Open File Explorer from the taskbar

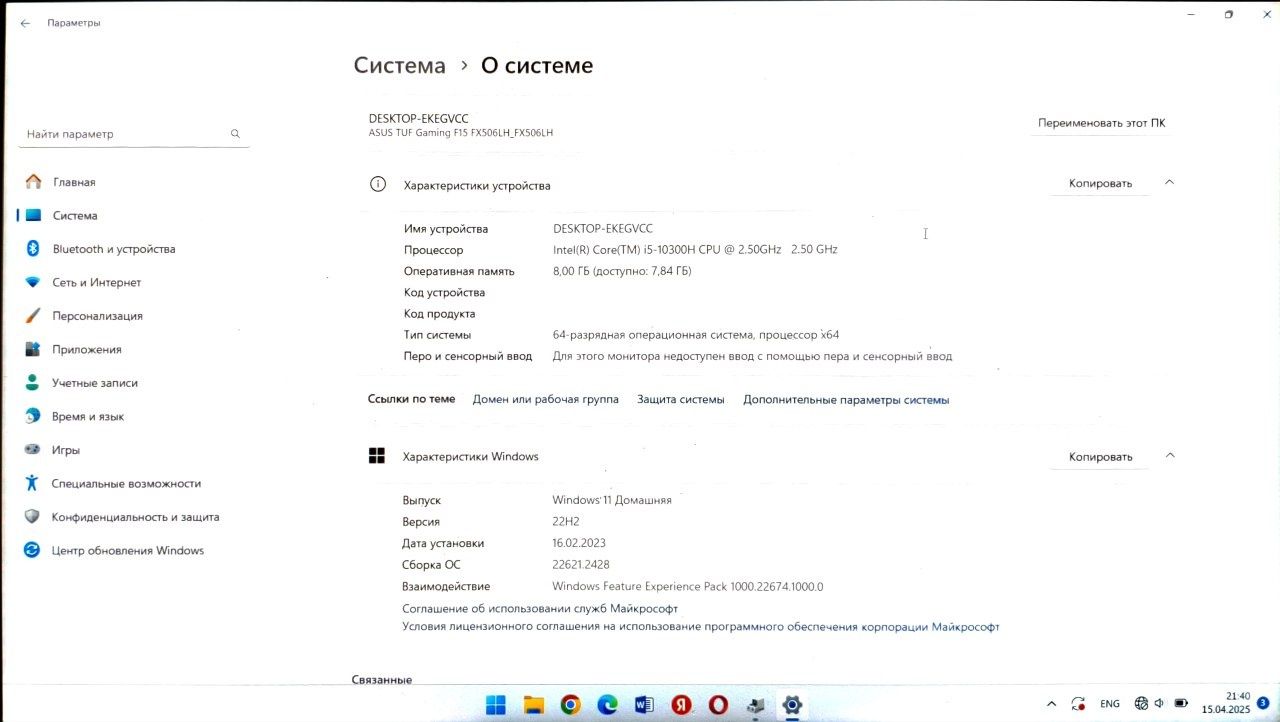(533, 705)
